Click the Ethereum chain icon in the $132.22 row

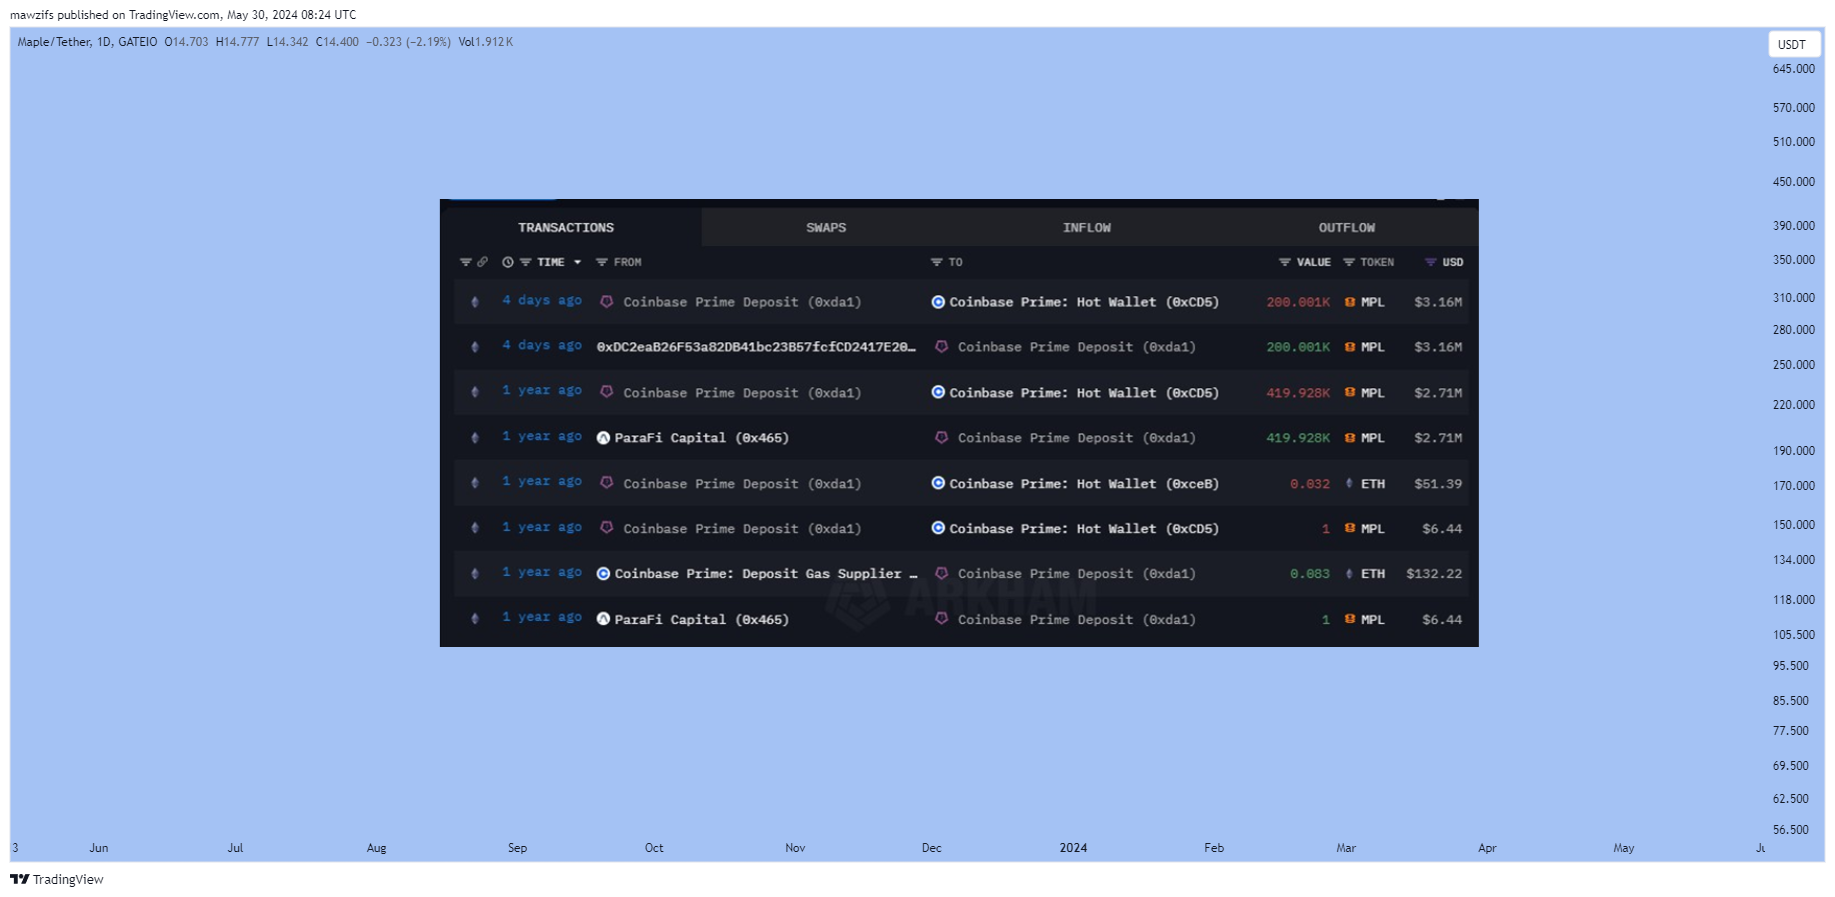coord(475,574)
